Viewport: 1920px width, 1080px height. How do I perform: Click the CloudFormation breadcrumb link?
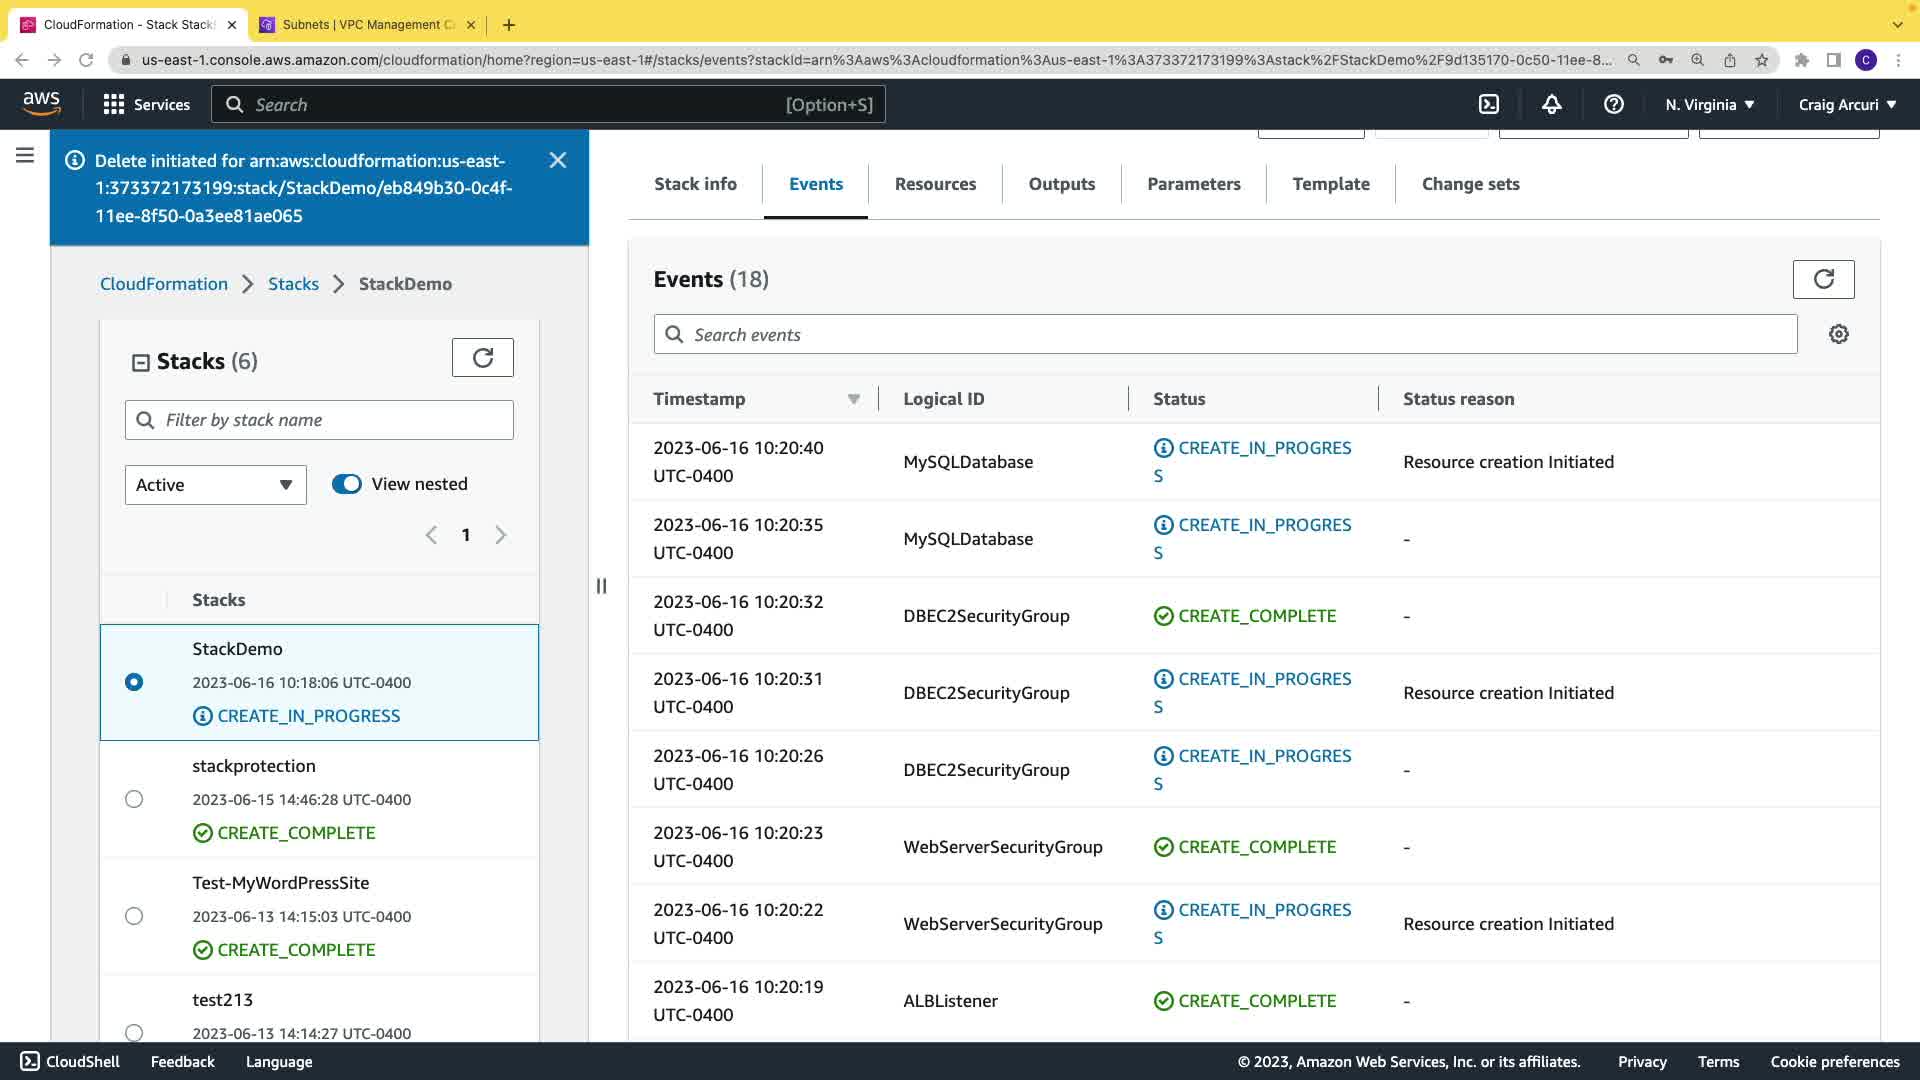coord(164,284)
